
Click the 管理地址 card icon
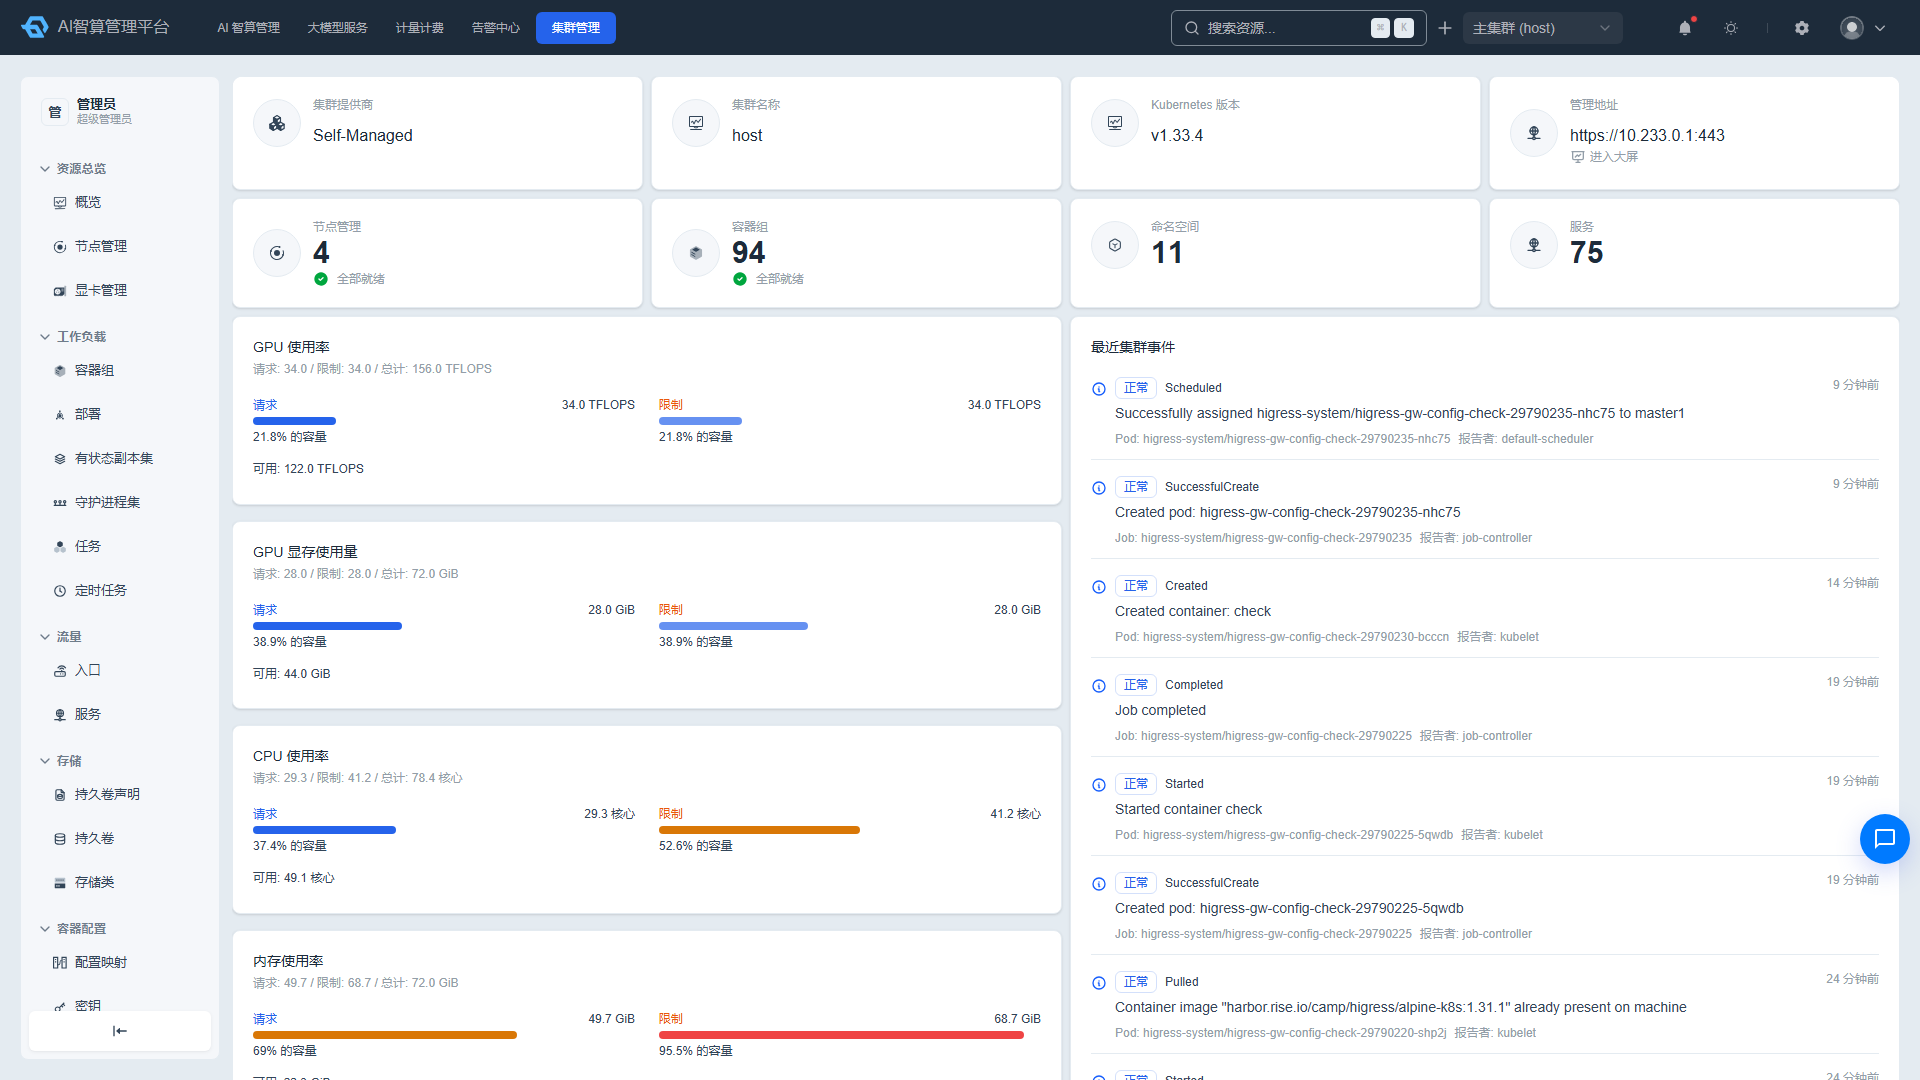pos(1534,133)
